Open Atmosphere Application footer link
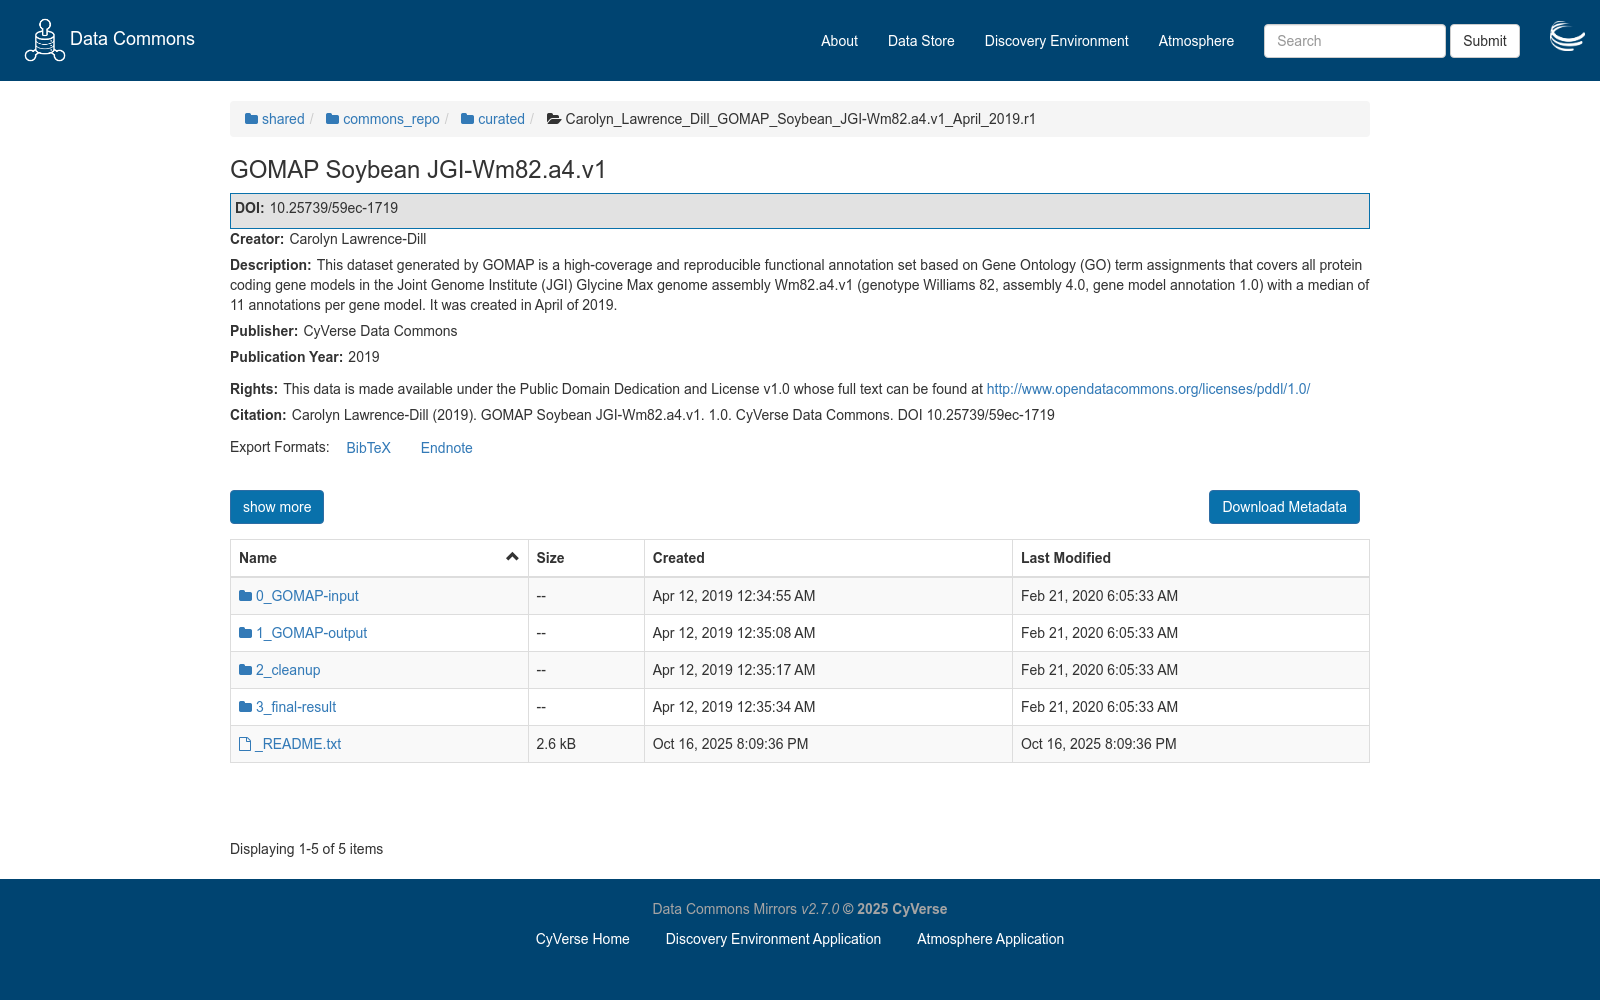Screen dimensions: 1600x1000 990,939
